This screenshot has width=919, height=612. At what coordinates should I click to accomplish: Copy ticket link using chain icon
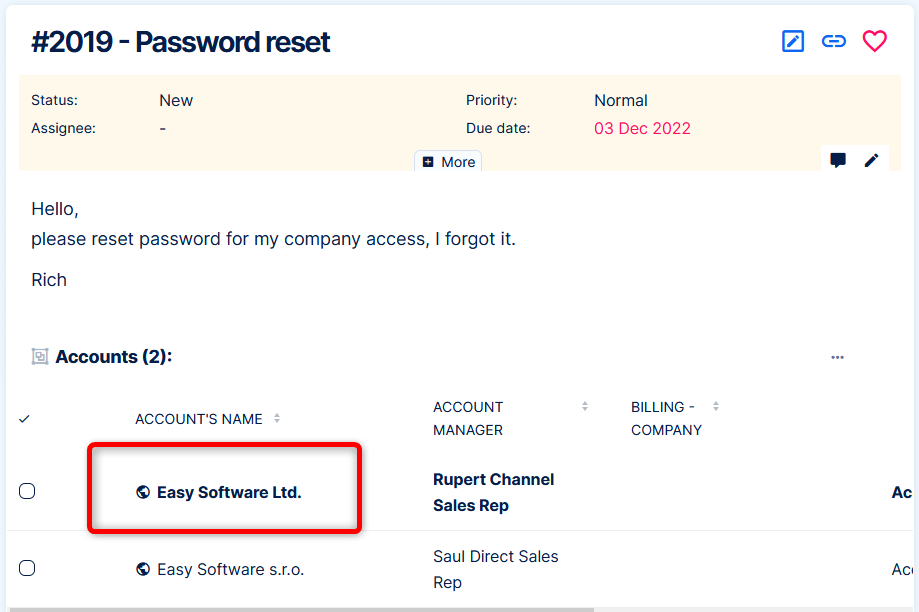pos(834,41)
